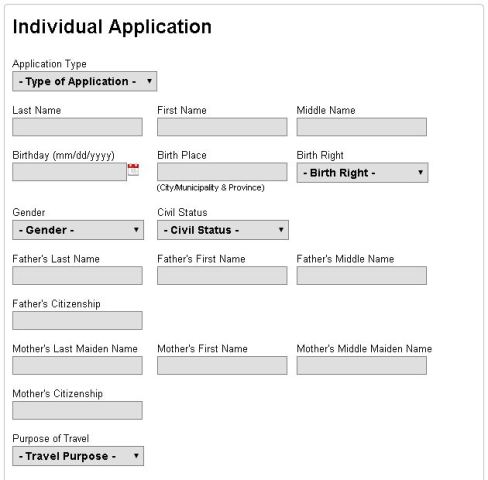Open the Type of Application dropdown

coord(85,81)
